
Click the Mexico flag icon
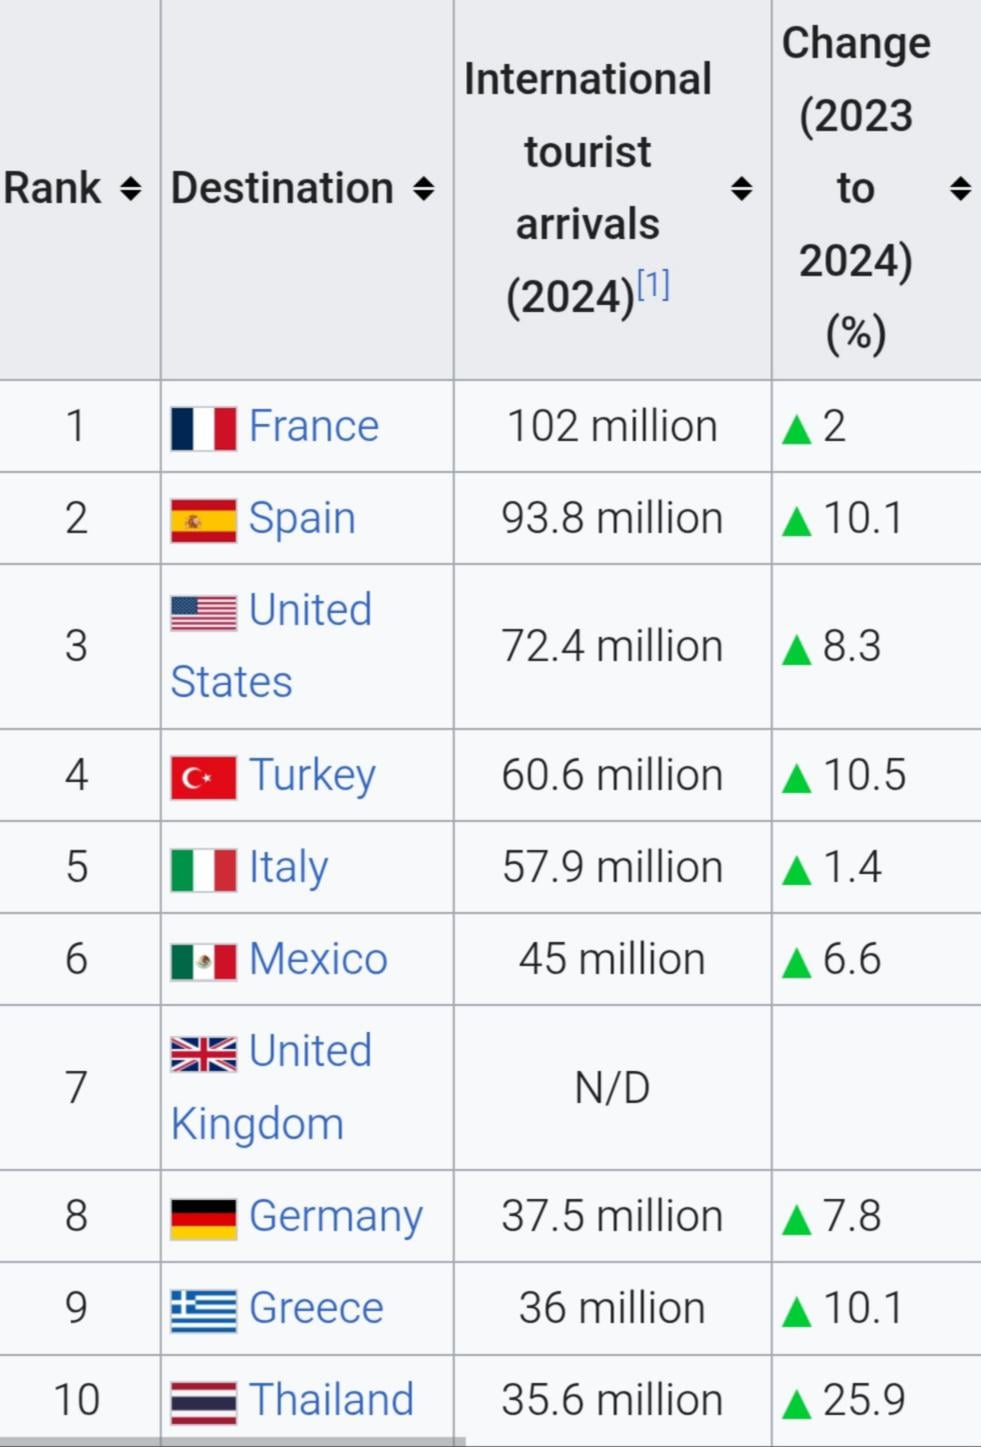[x=204, y=962]
